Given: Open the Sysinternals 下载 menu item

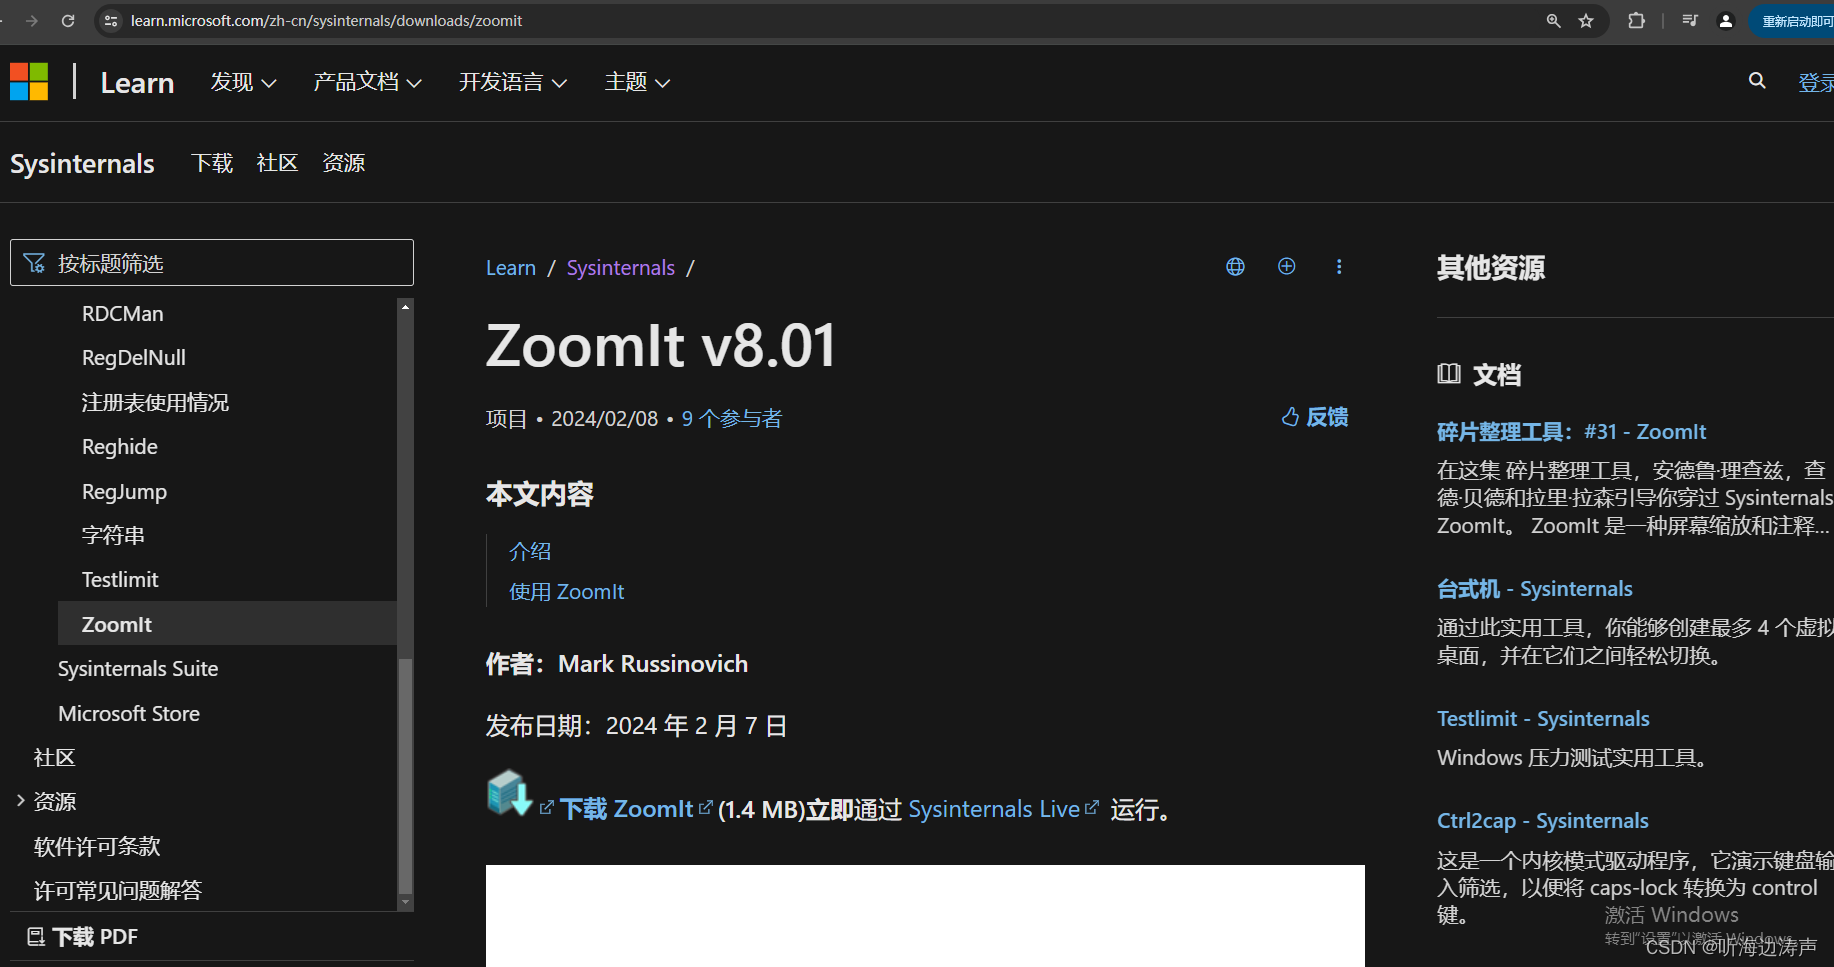Looking at the screenshot, I should click(x=211, y=163).
